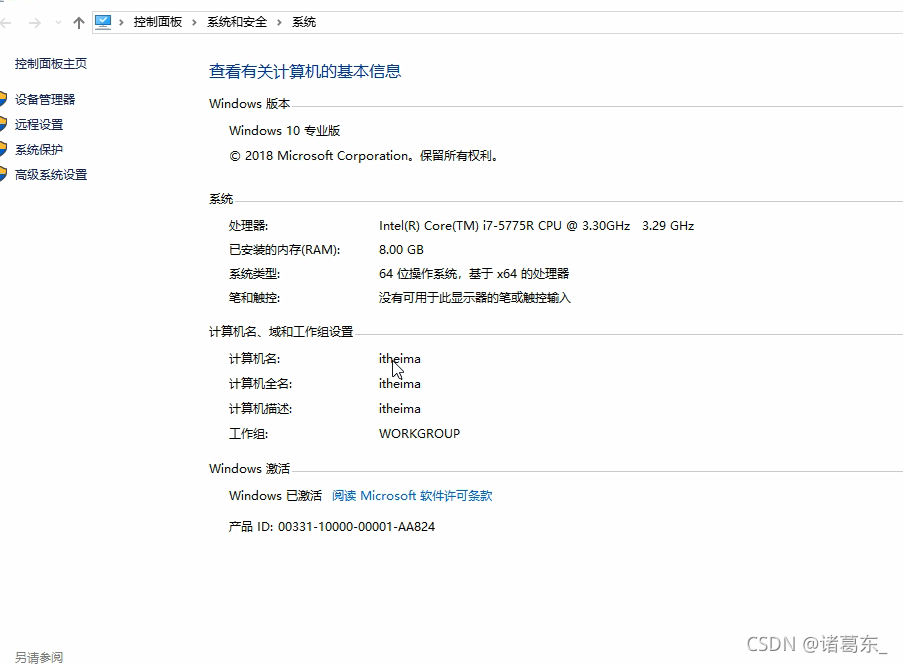Click WORKGROUP value
The height and width of the screenshot is (664, 903).
(419, 434)
